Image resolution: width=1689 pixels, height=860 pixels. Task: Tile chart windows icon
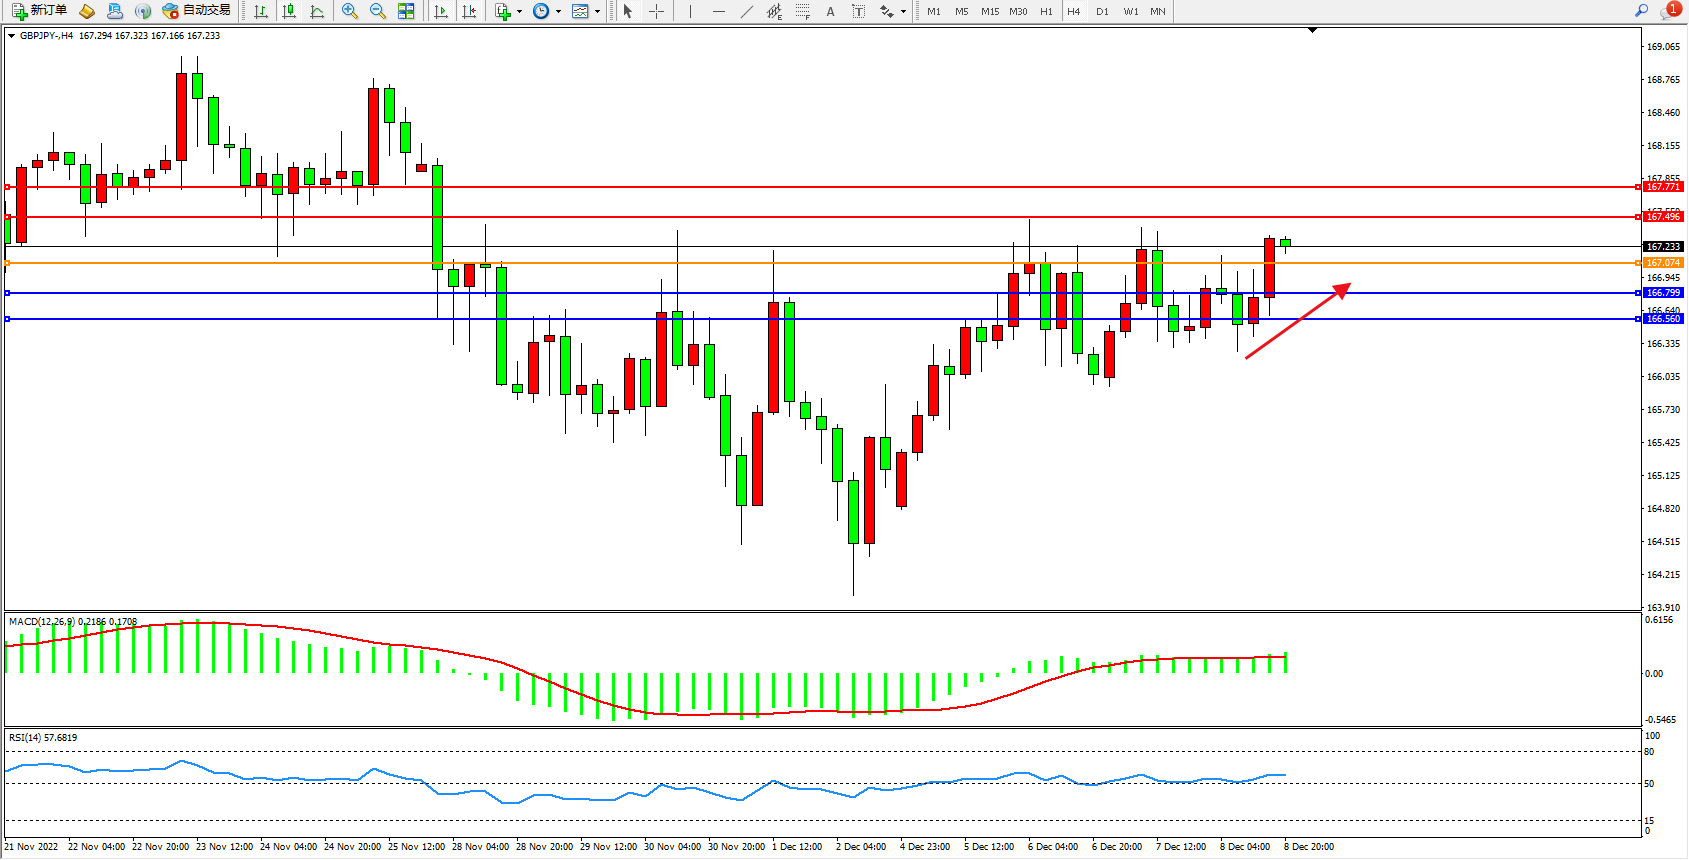(406, 11)
